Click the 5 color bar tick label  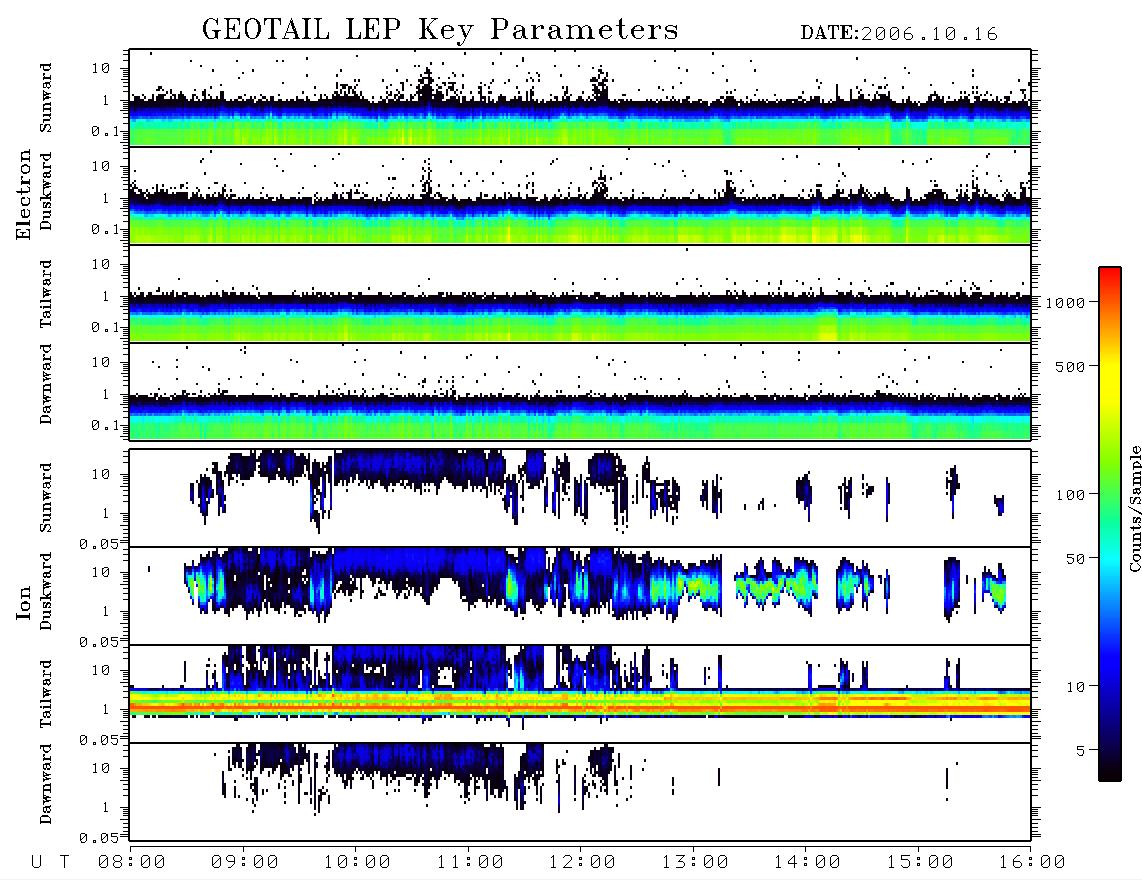tap(1080, 751)
